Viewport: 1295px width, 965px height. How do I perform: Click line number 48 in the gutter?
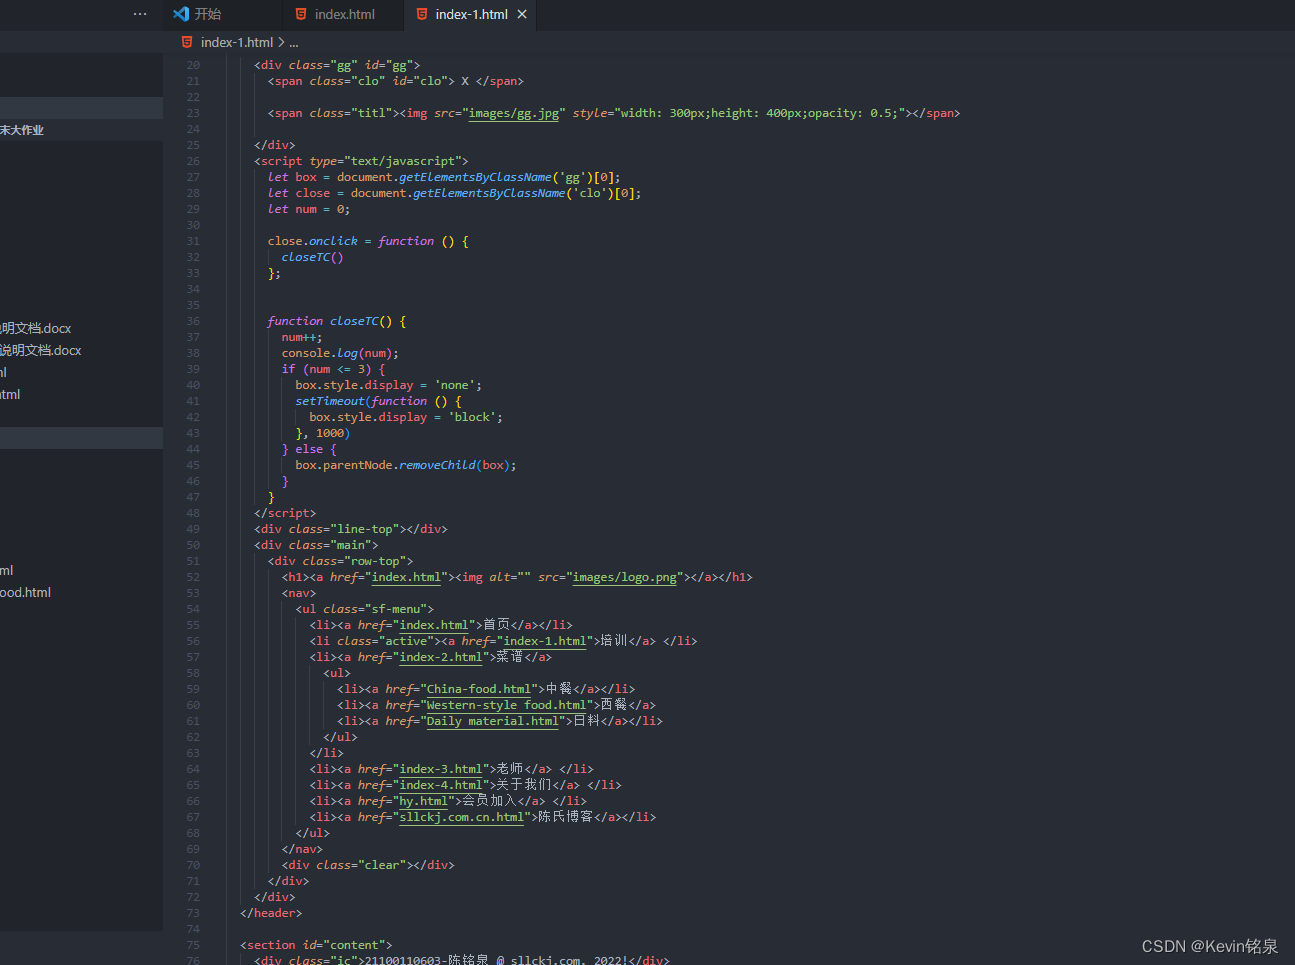click(x=193, y=513)
